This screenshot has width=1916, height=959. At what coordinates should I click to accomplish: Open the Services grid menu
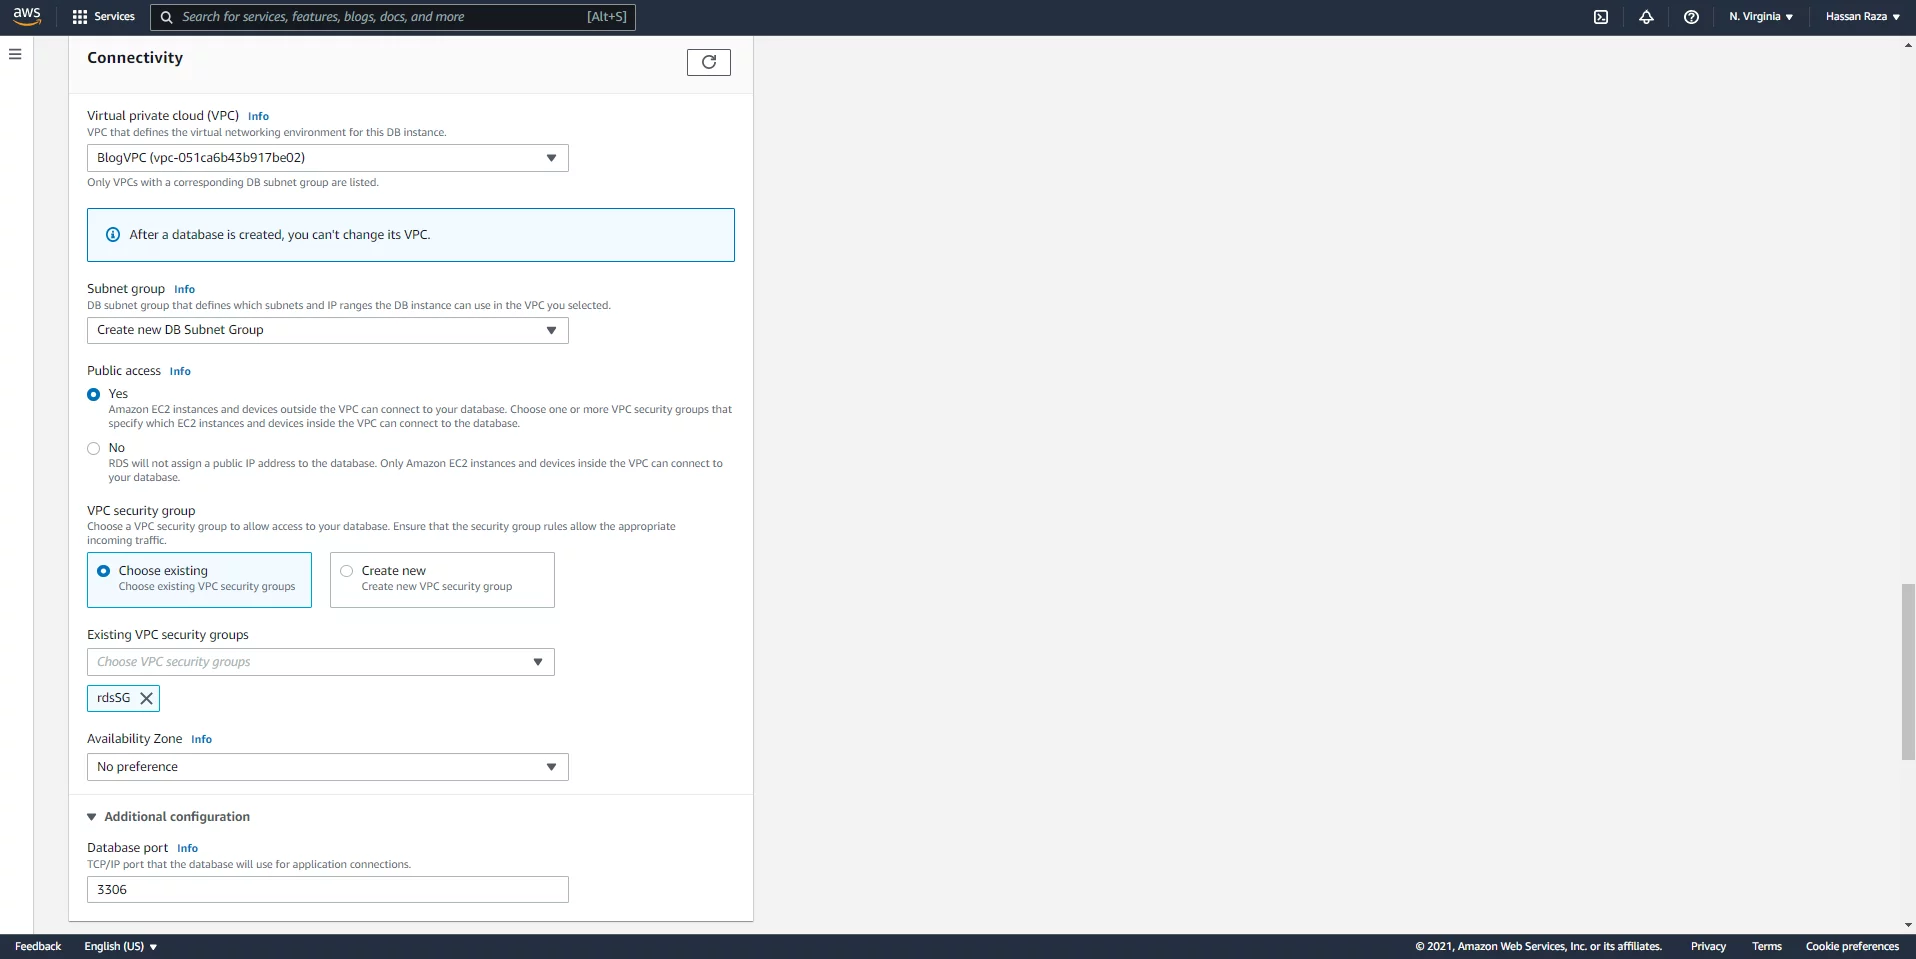104,17
